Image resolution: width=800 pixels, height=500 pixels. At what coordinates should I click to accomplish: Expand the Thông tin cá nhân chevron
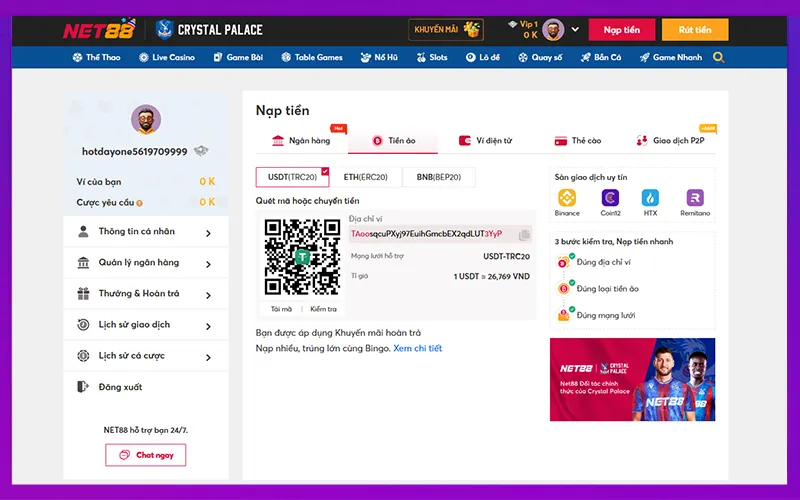pyautogui.click(x=208, y=233)
